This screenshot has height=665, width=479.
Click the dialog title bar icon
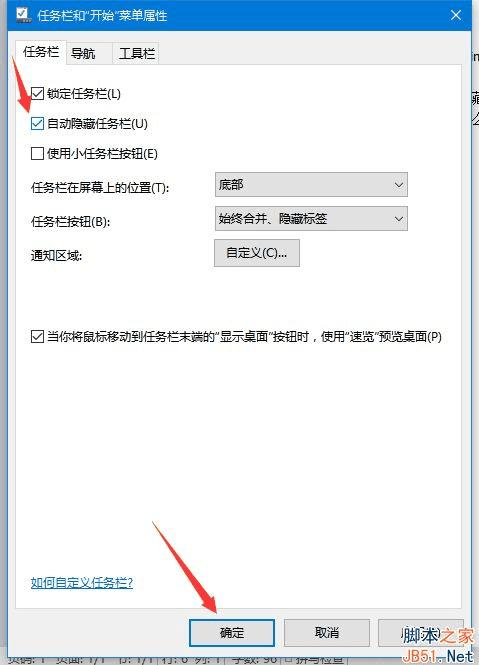point(23,15)
